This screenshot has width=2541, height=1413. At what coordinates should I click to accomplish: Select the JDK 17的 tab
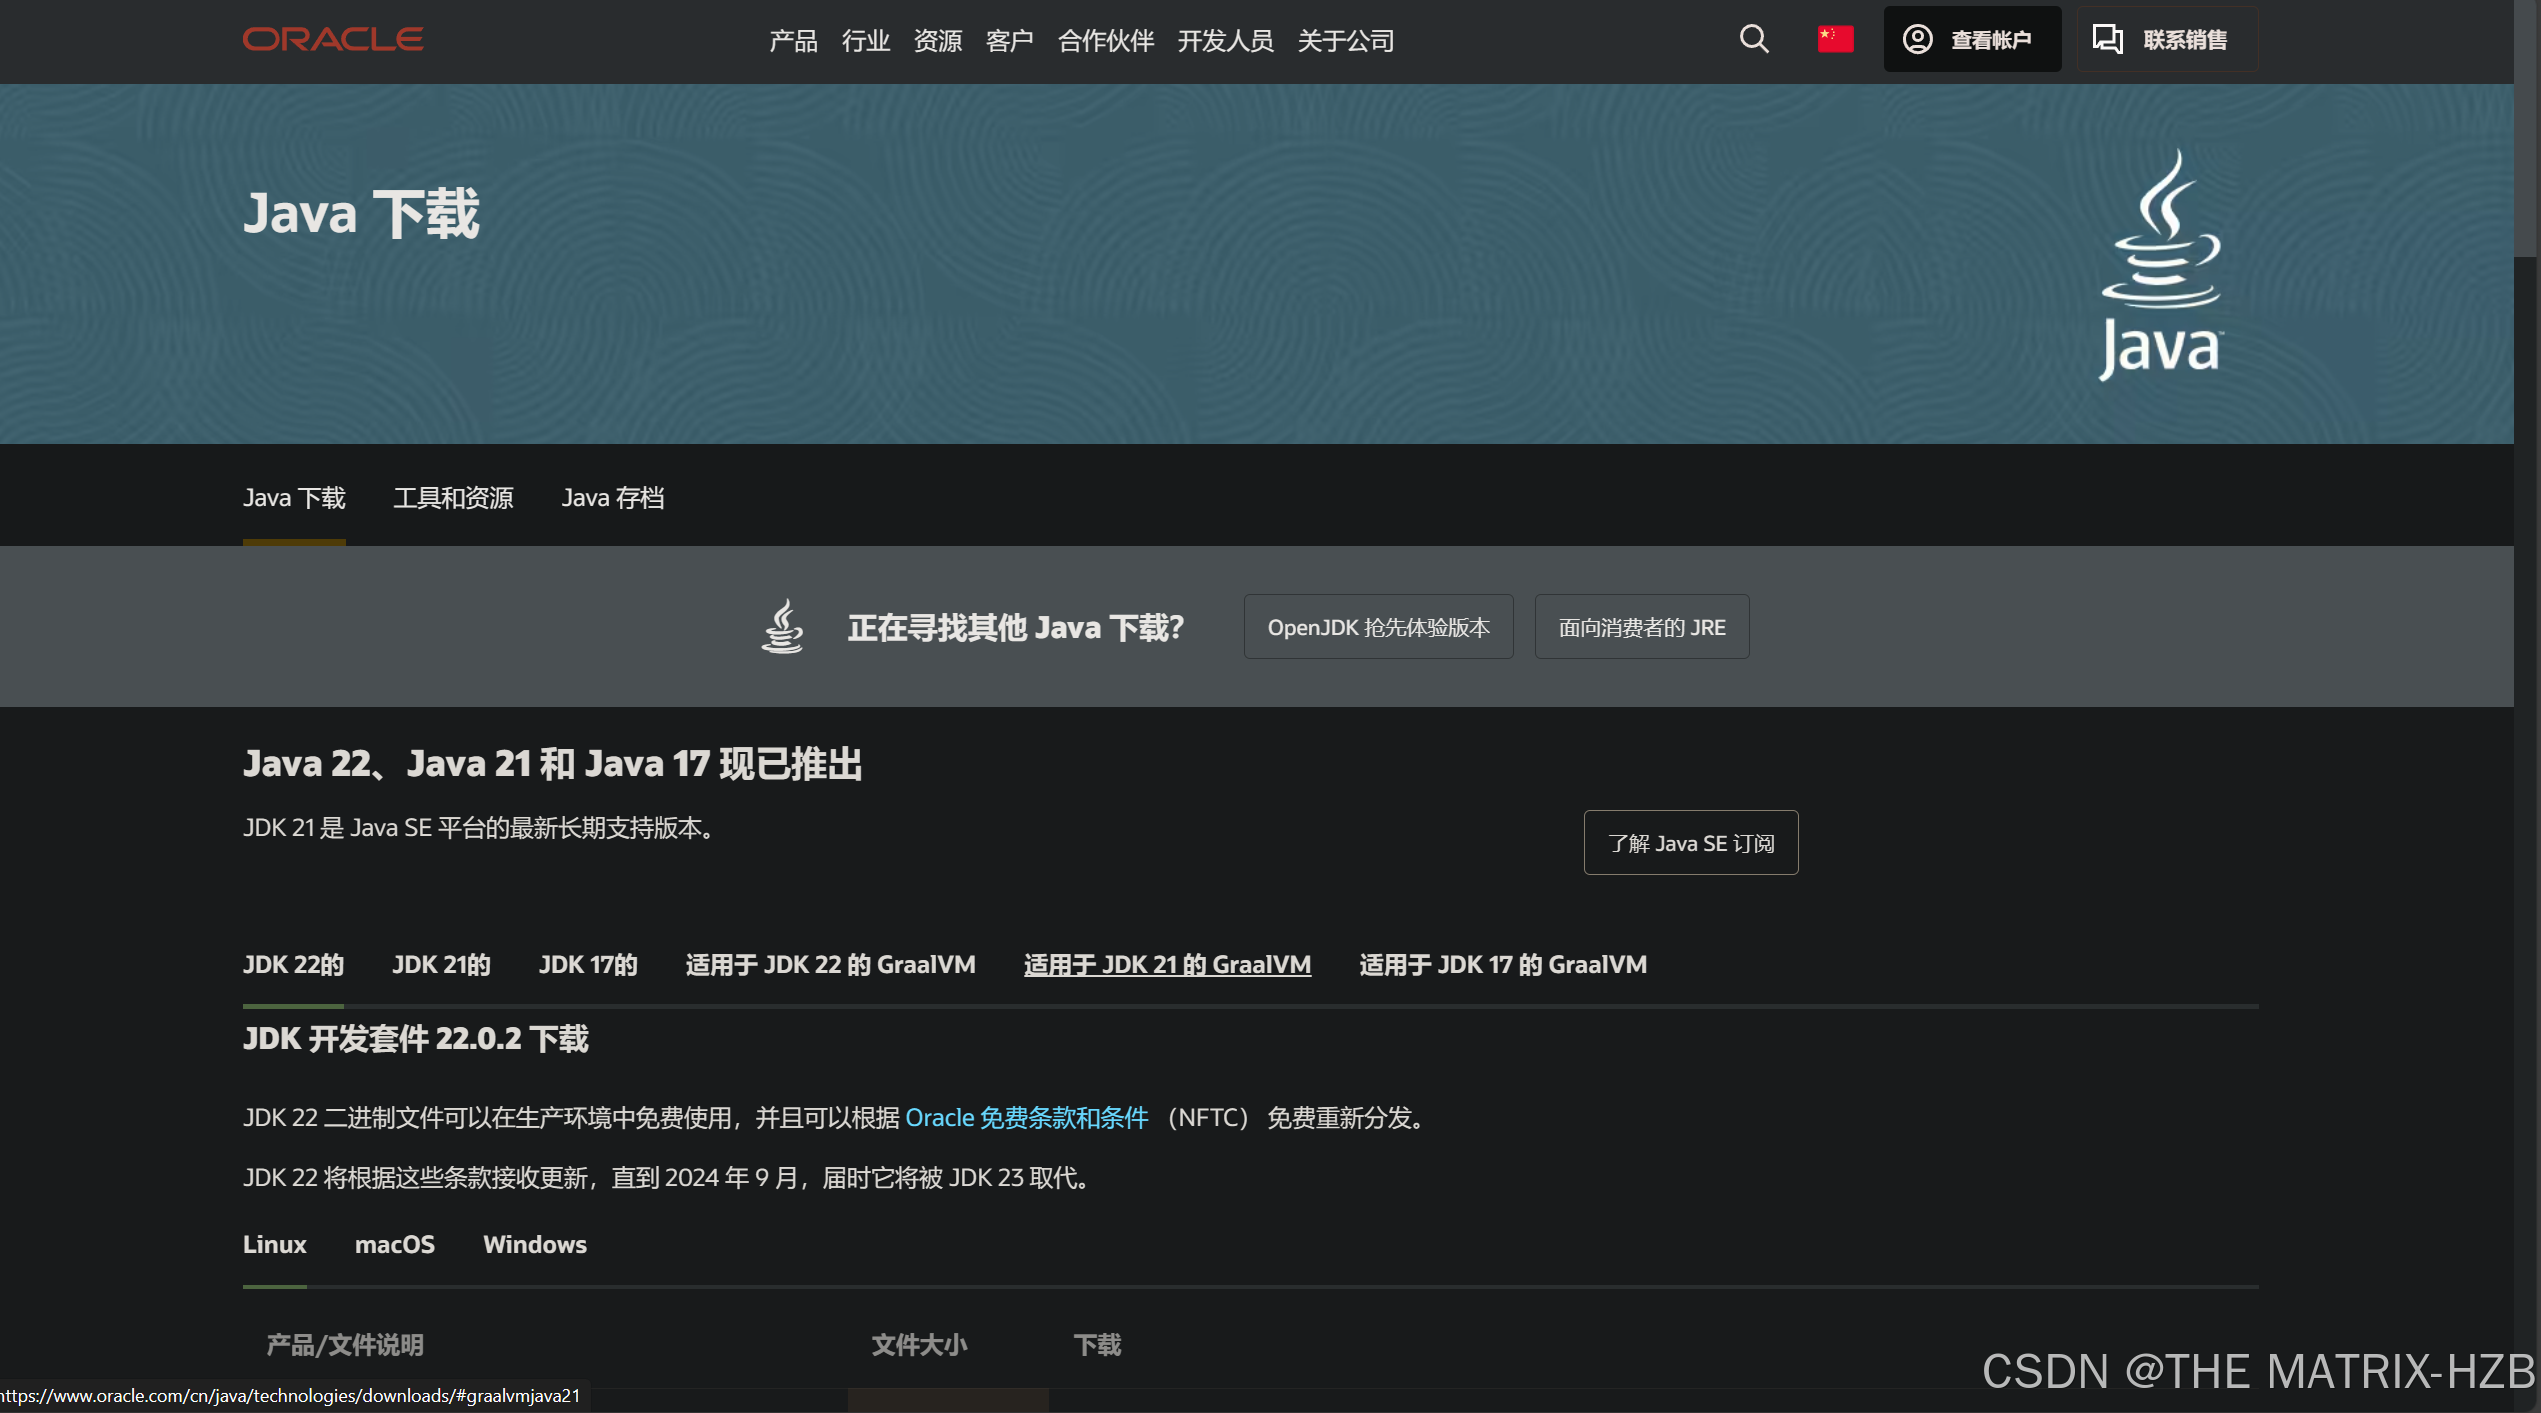pos(588,965)
